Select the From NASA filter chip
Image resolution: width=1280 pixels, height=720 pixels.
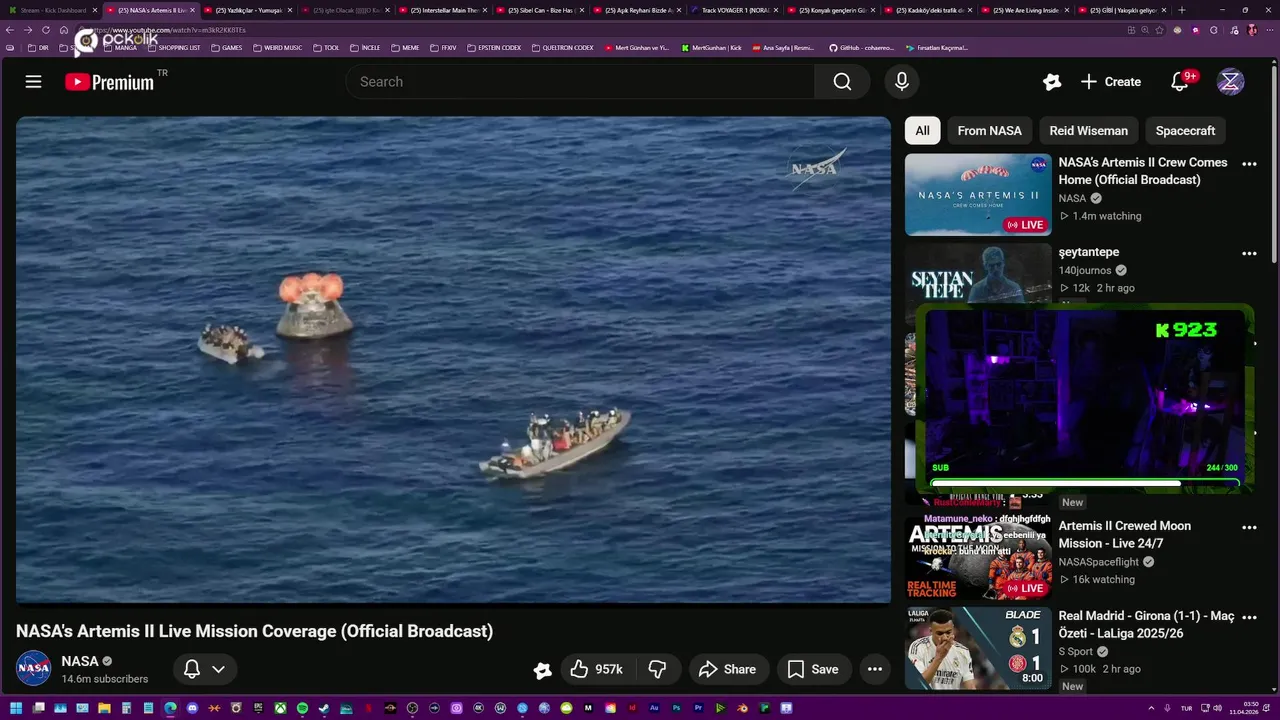[x=989, y=131]
